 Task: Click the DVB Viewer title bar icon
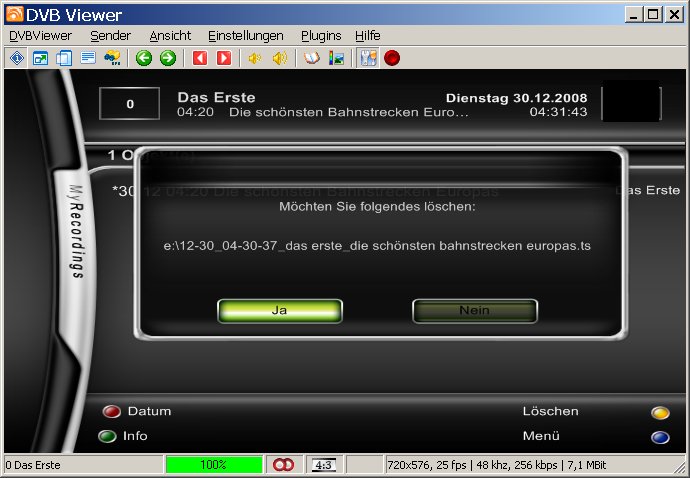tap(14, 14)
